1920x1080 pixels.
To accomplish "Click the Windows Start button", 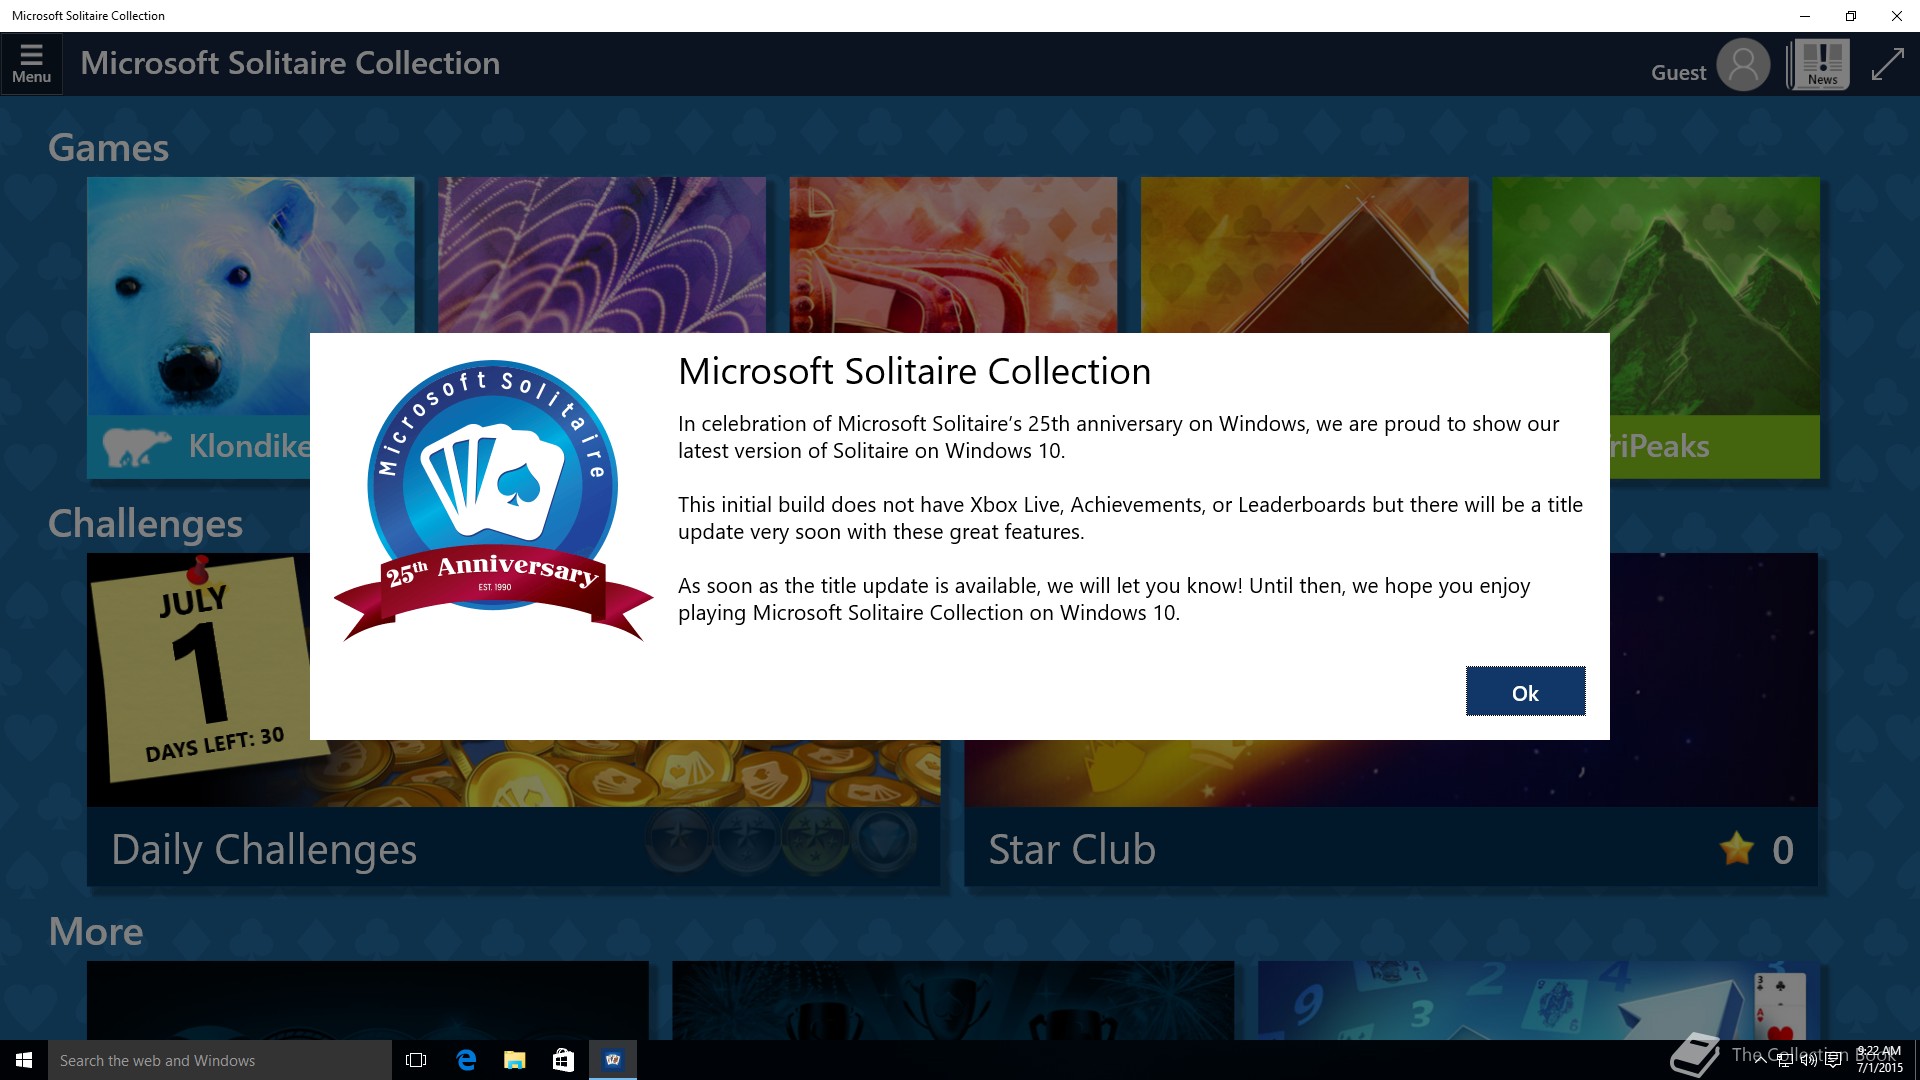I will [24, 1060].
